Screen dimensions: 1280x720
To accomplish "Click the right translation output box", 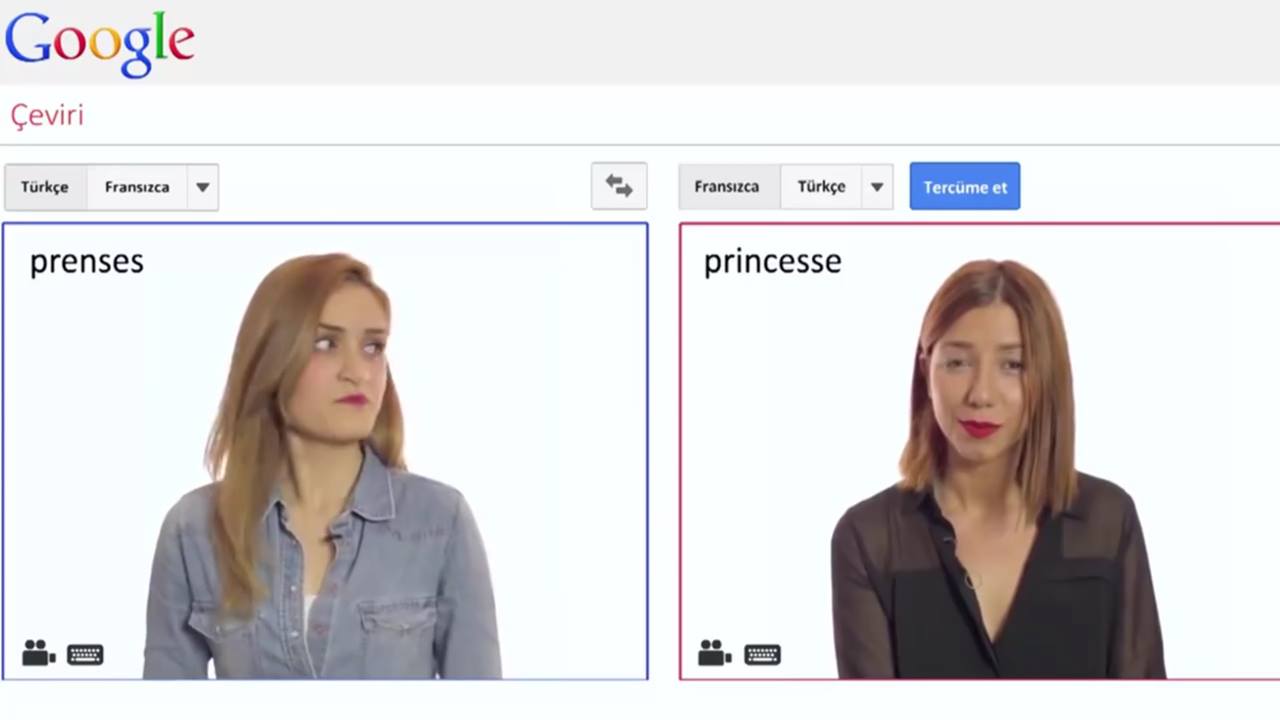I will coord(980,451).
